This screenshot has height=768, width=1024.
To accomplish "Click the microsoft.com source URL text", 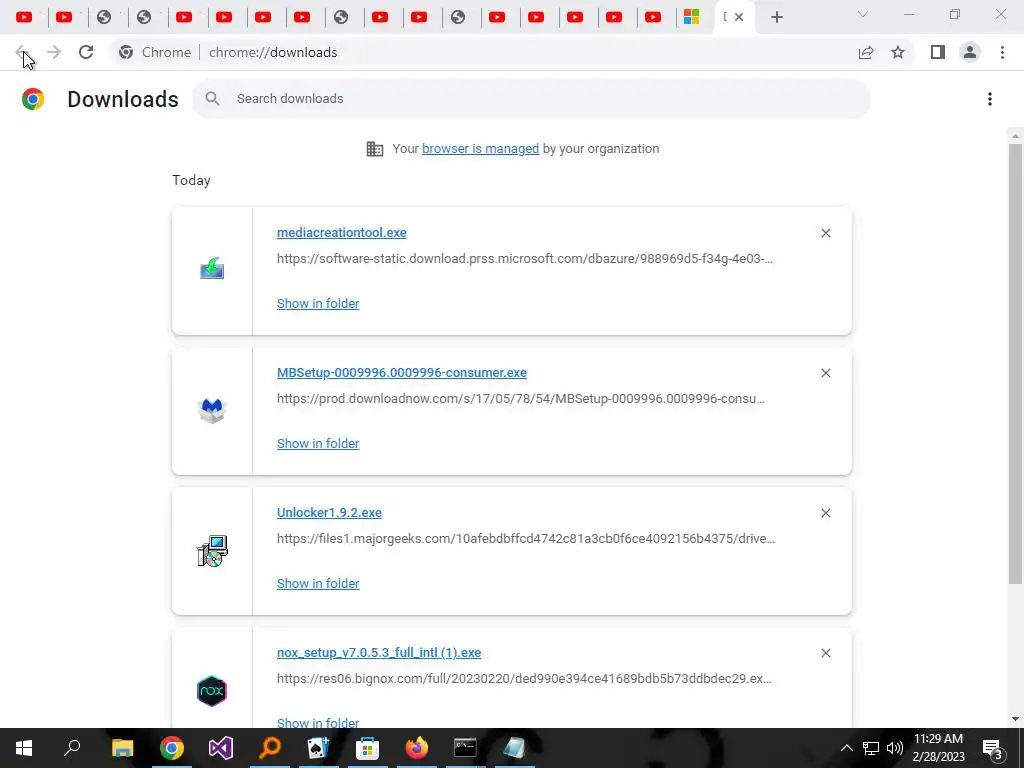I will click(524, 259).
